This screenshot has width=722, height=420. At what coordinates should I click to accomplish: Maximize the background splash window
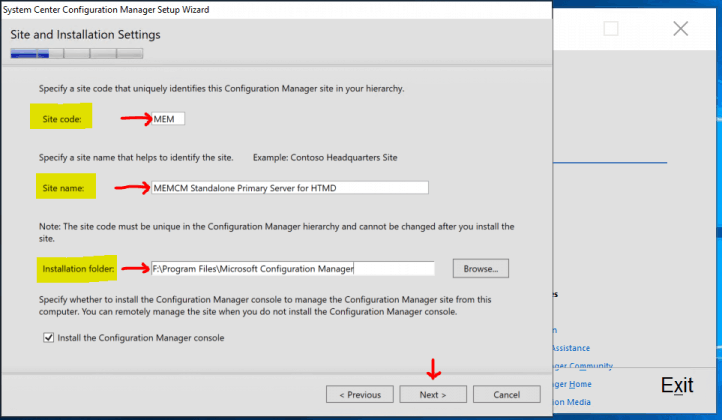click(611, 29)
